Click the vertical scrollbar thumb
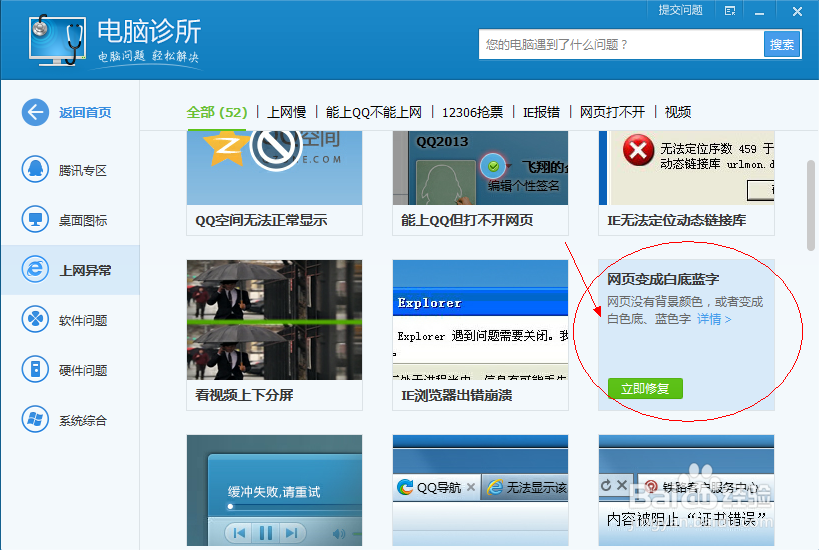819x550 pixels. (811, 206)
